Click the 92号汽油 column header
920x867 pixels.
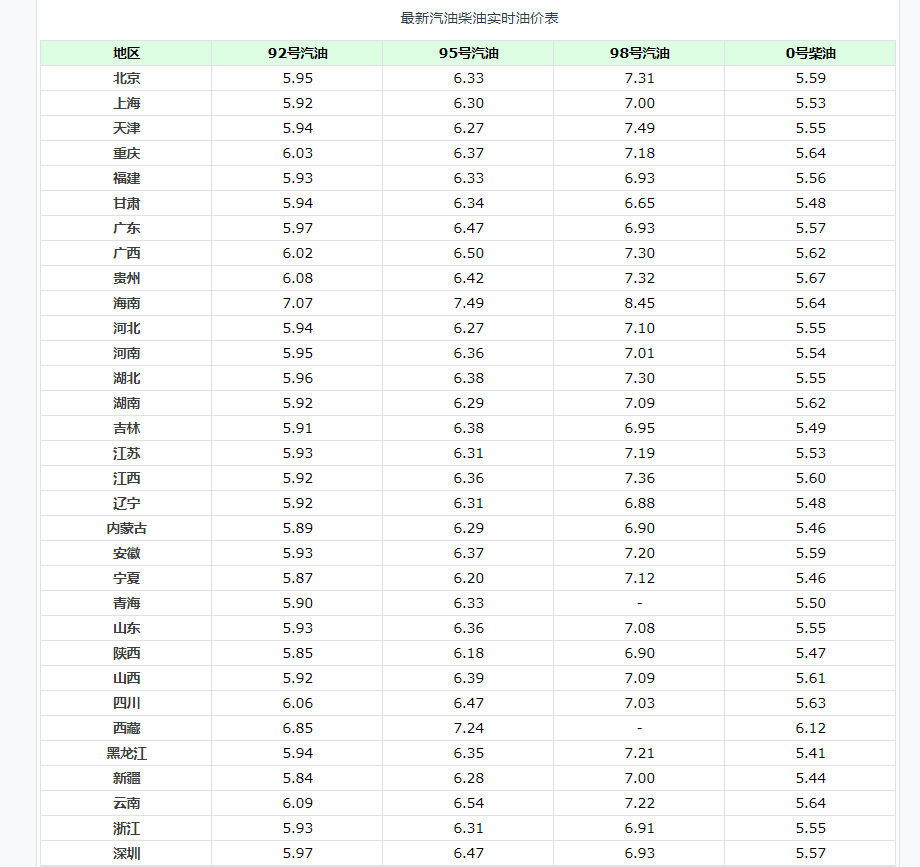click(x=297, y=53)
